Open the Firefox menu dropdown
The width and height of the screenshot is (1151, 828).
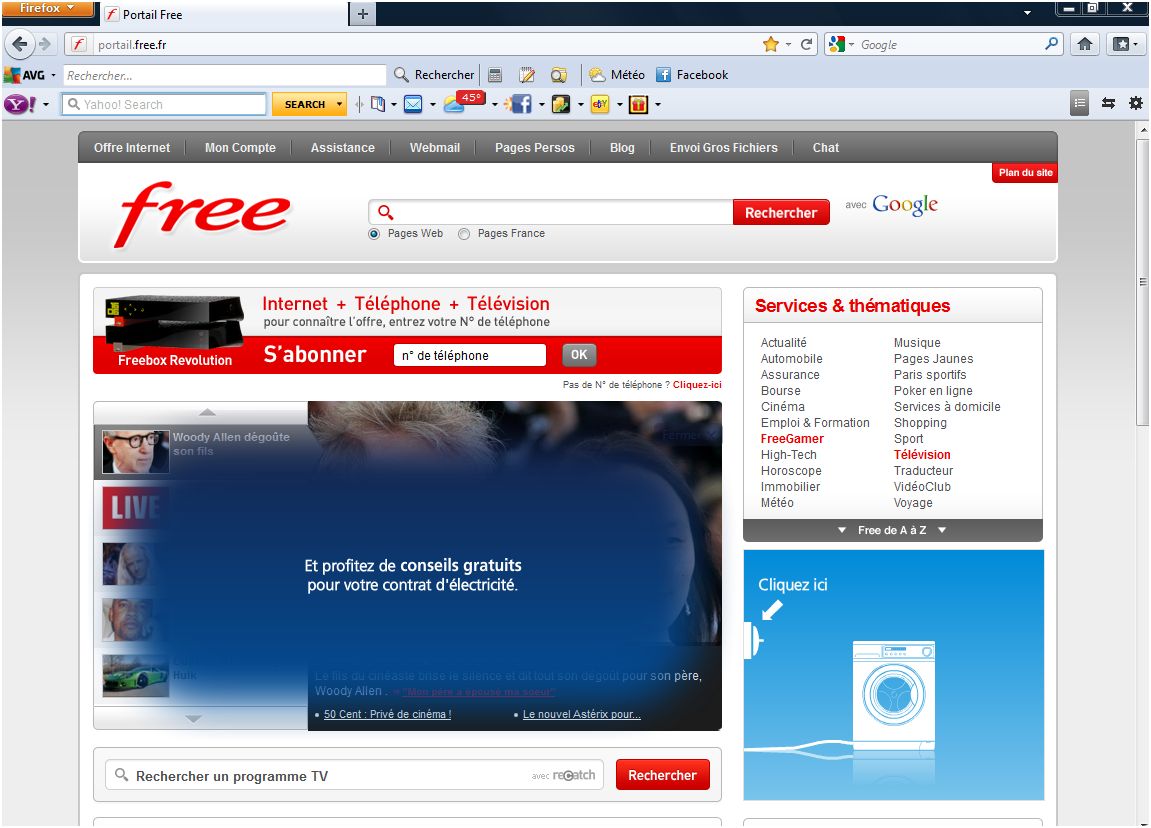(47, 8)
